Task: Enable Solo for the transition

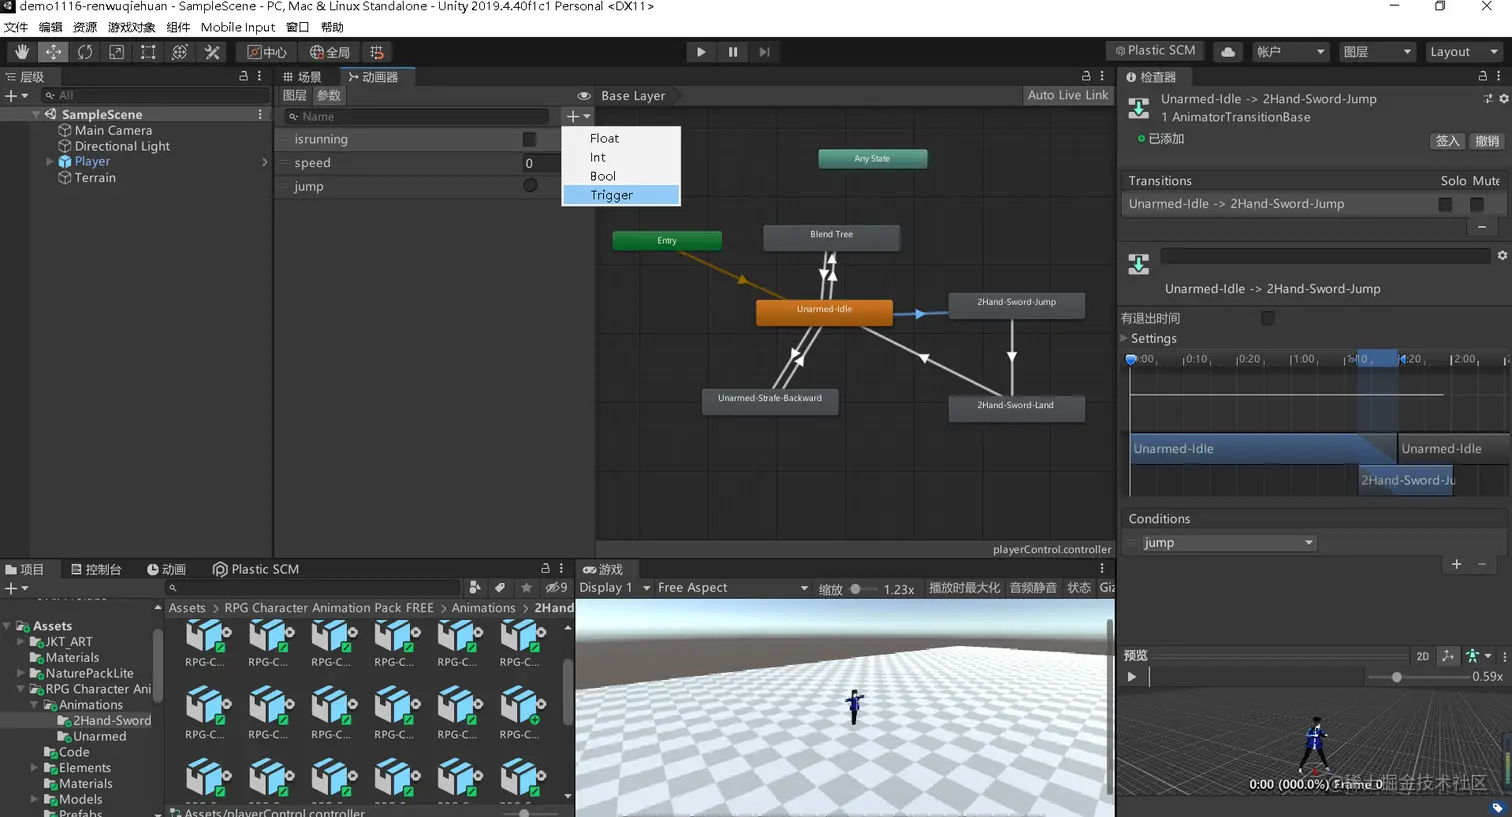Action: 1445,204
